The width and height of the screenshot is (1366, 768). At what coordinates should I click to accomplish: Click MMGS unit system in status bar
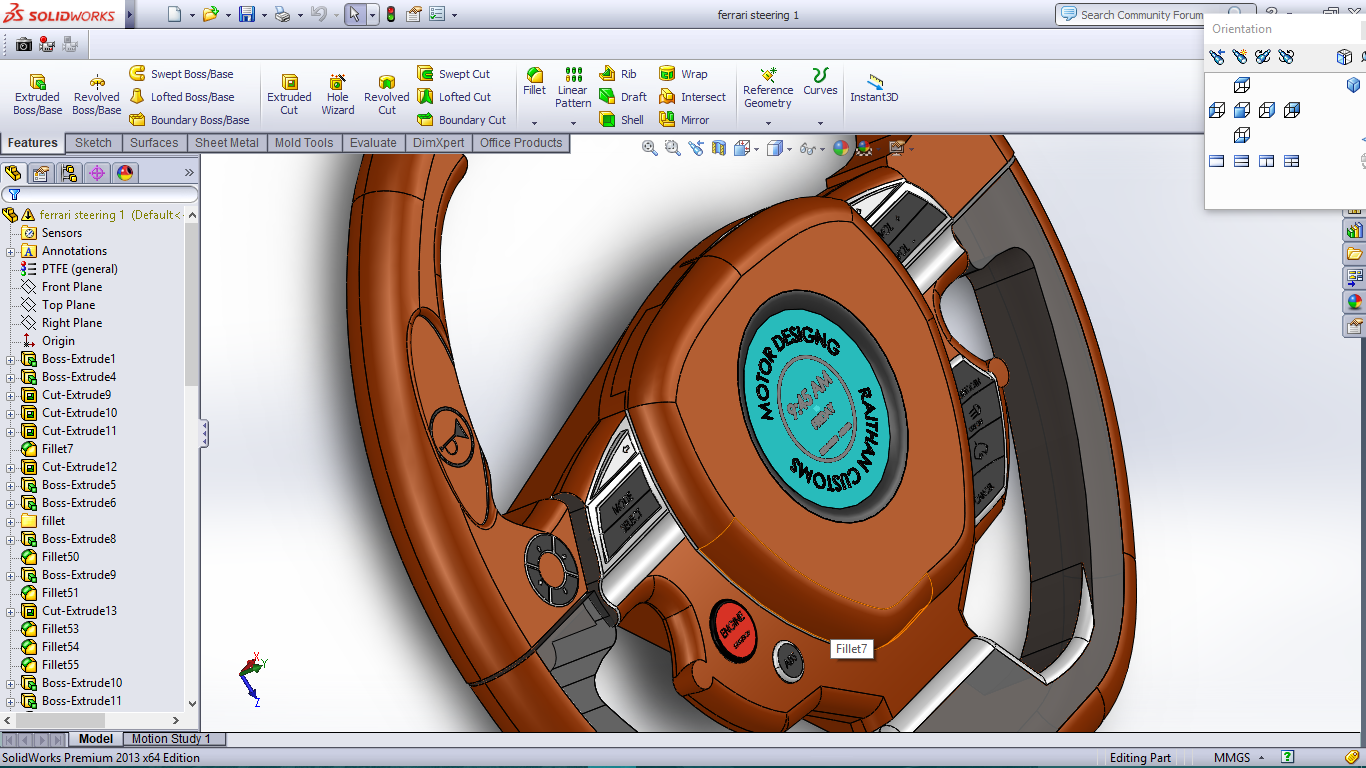[x=1232, y=758]
